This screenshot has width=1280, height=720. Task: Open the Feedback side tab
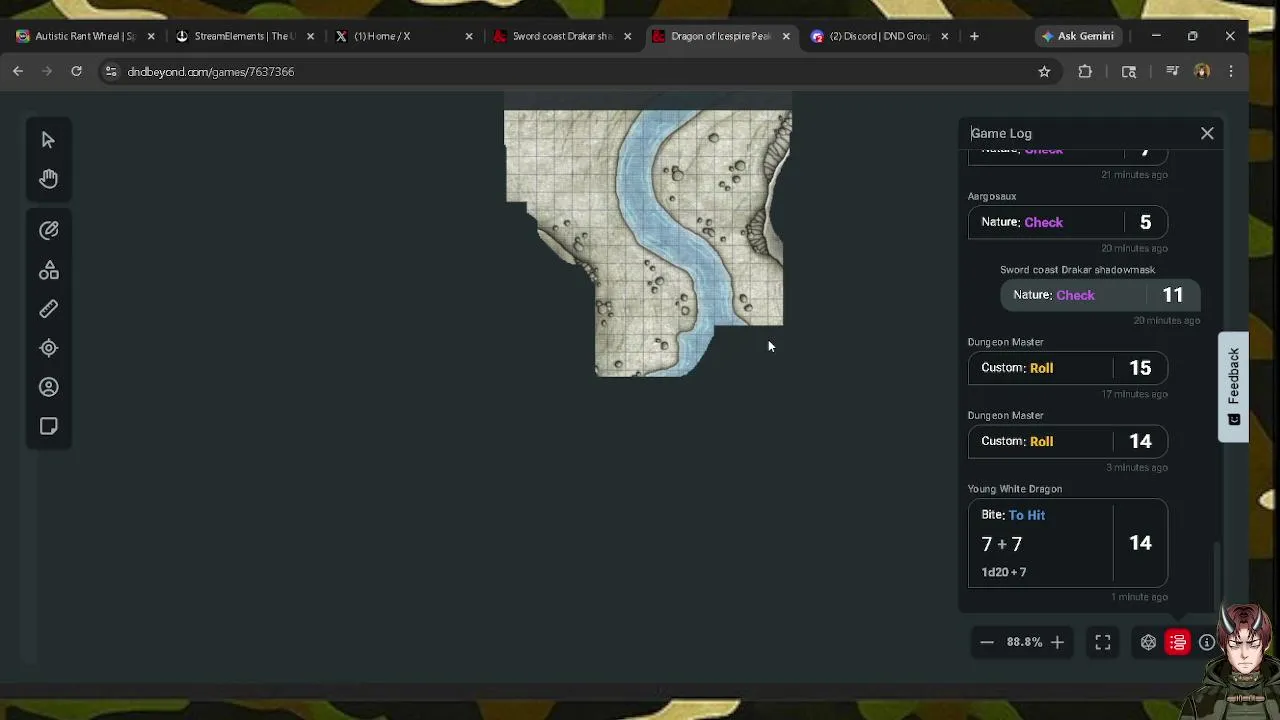(1233, 387)
